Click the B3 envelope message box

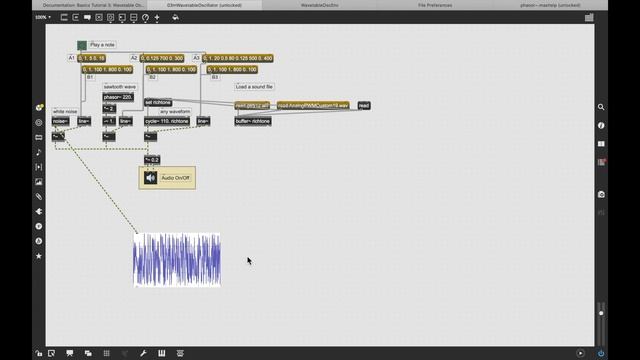tap(232, 70)
